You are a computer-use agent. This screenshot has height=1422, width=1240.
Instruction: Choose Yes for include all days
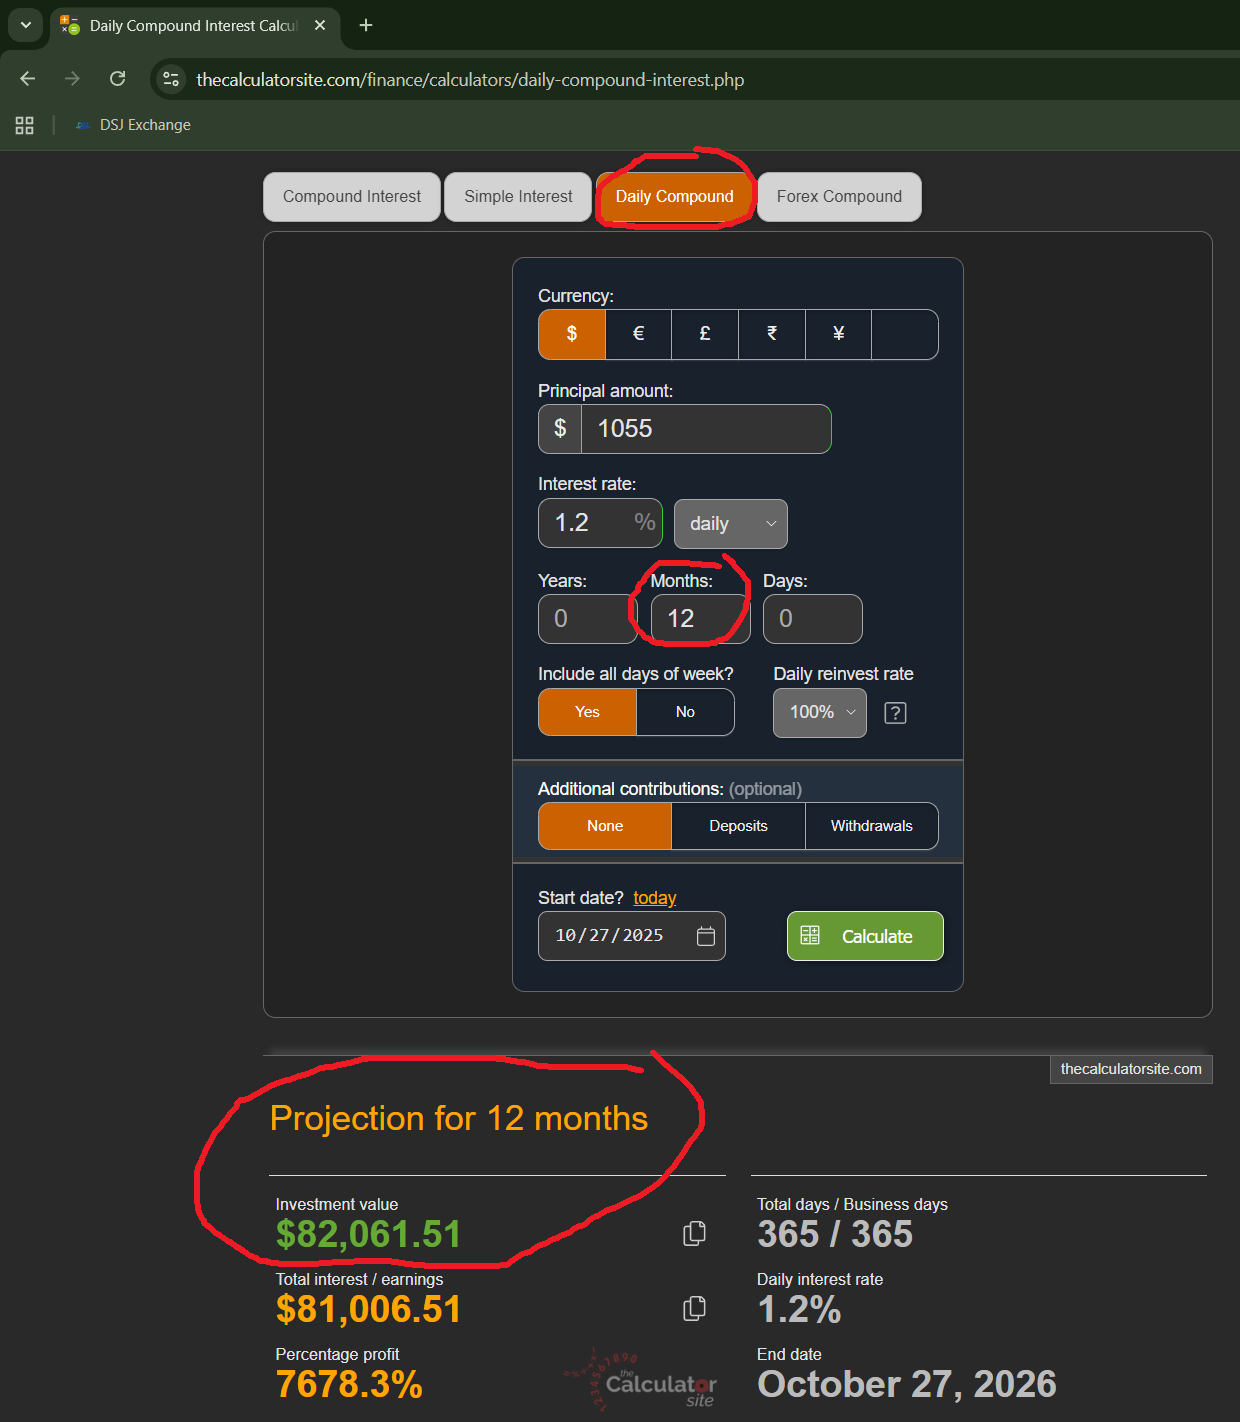tap(587, 712)
